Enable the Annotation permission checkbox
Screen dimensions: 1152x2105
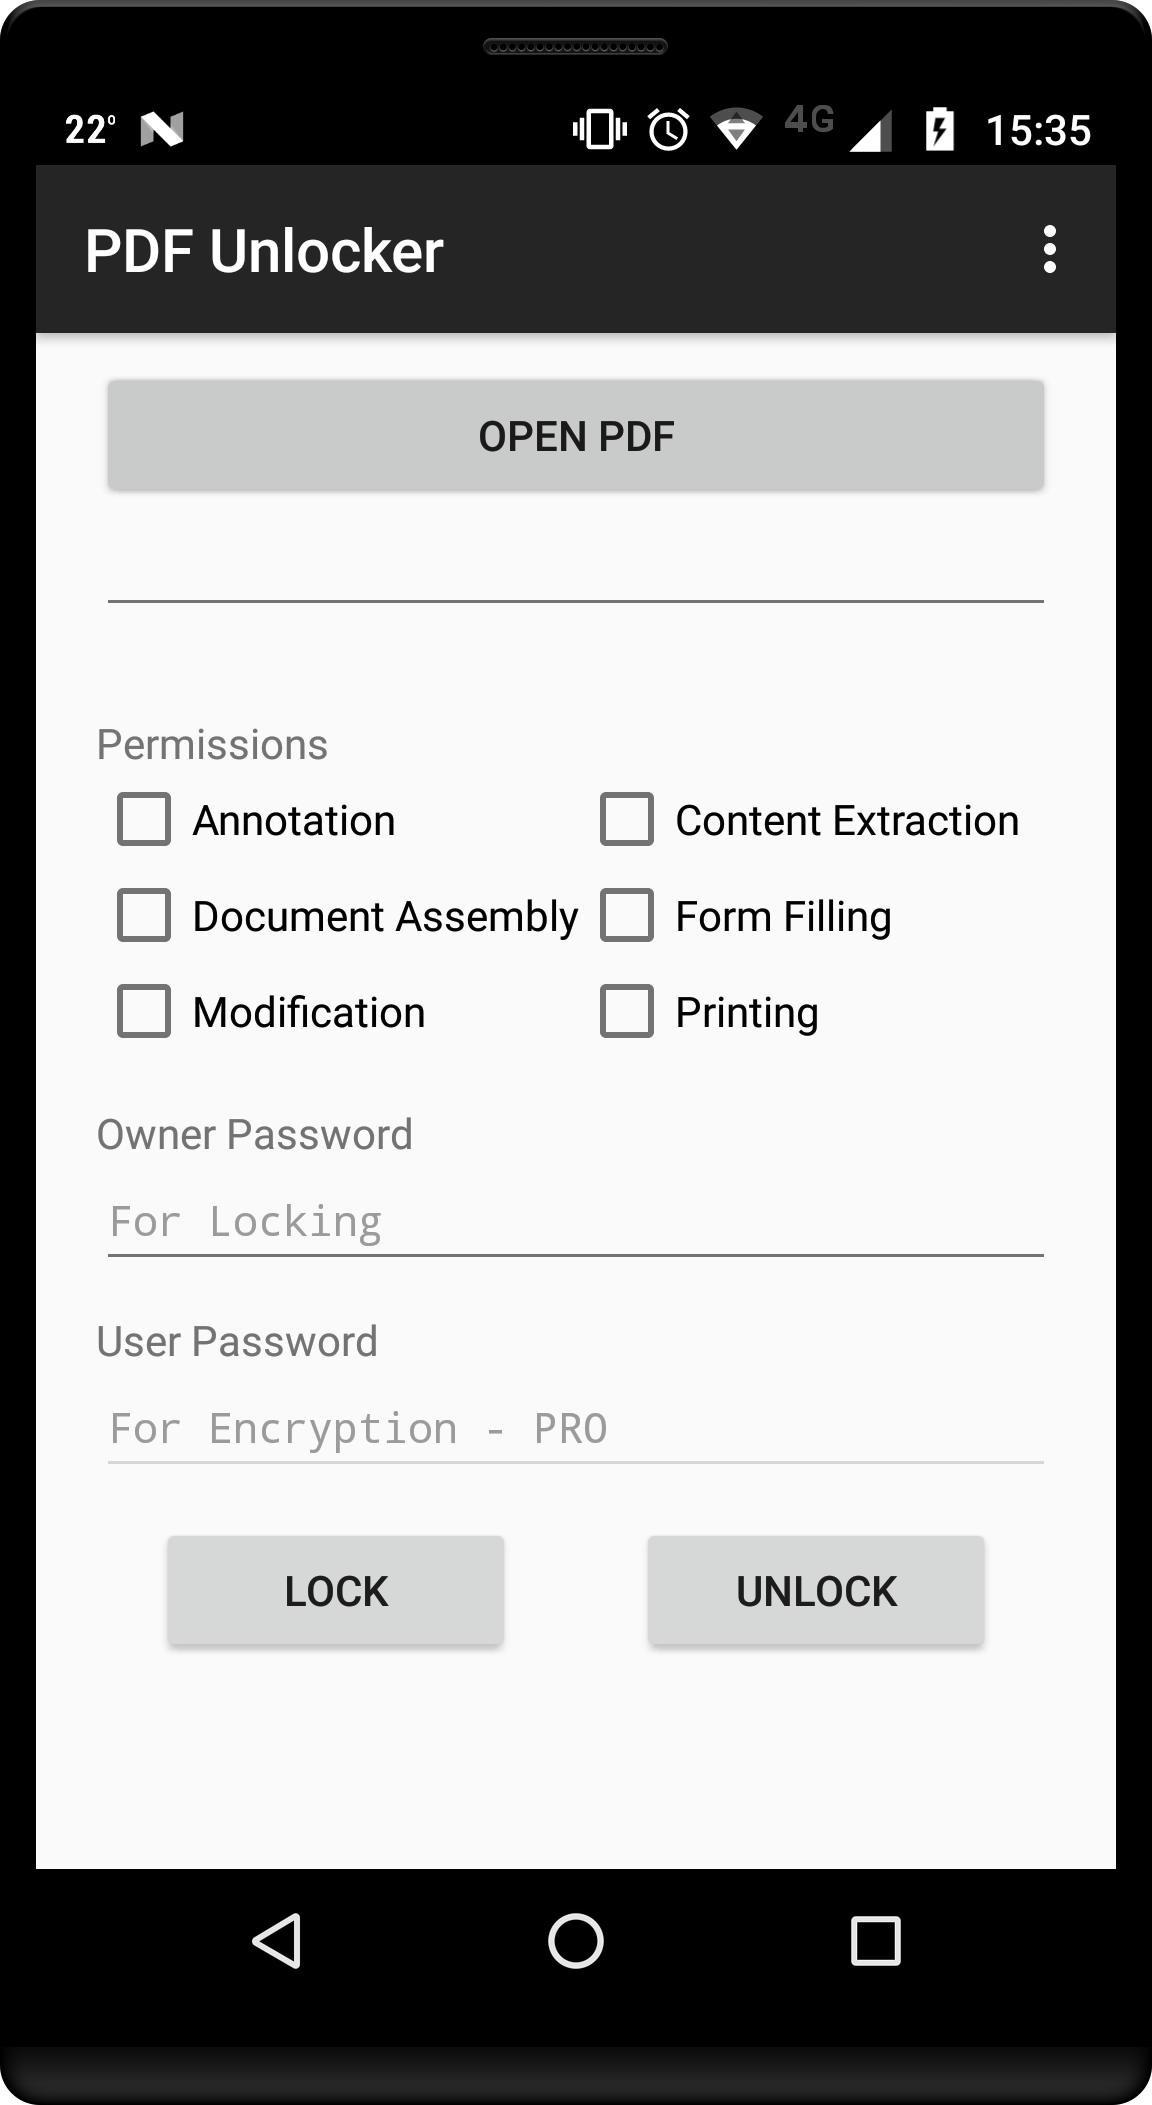click(144, 820)
